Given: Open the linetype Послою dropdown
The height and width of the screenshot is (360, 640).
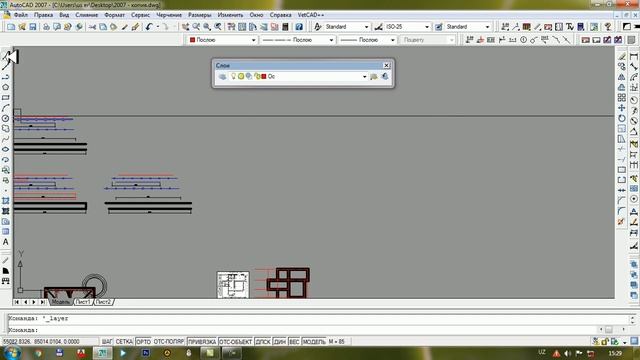Looking at the screenshot, I should pos(331,40).
